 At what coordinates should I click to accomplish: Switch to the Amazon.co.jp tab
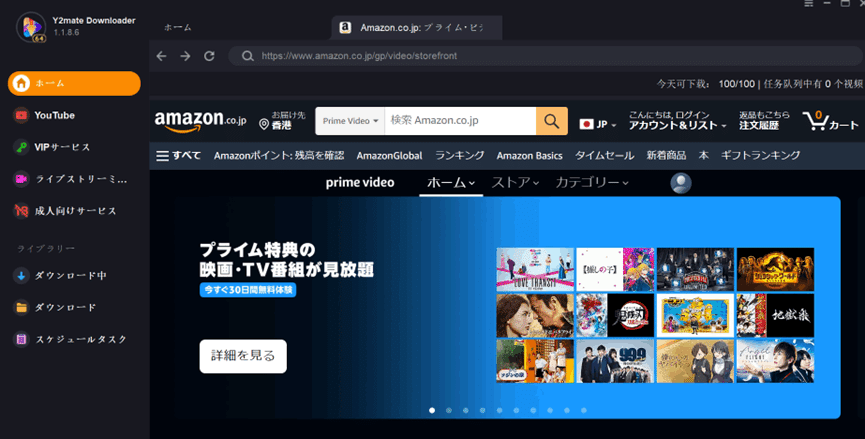pyautogui.click(x=417, y=28)
